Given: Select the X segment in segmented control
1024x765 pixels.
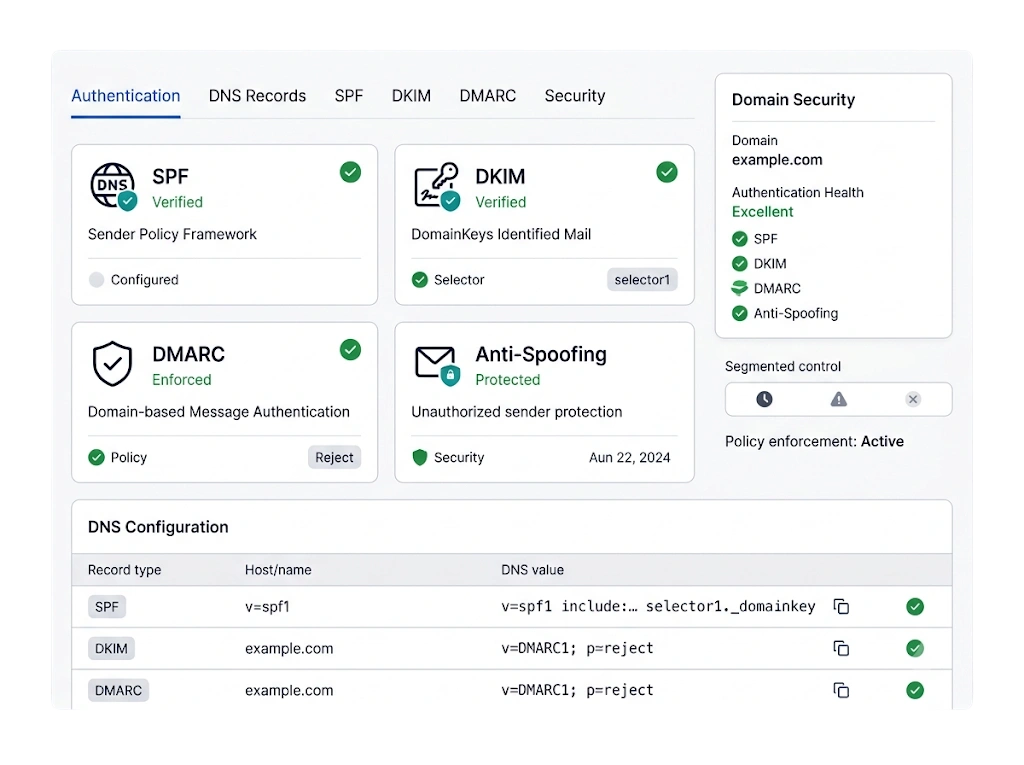Looking at the screenshot, I should pyautogui.click(x=913, y=399).
